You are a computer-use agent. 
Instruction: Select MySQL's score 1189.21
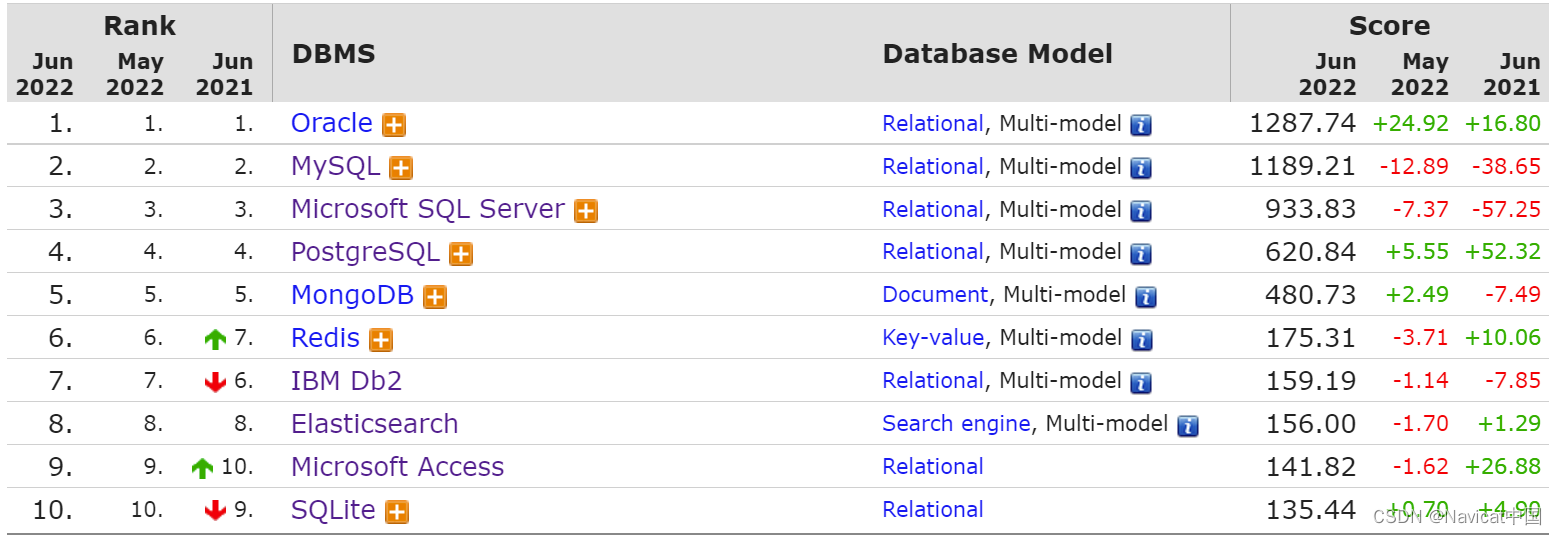1302,167
